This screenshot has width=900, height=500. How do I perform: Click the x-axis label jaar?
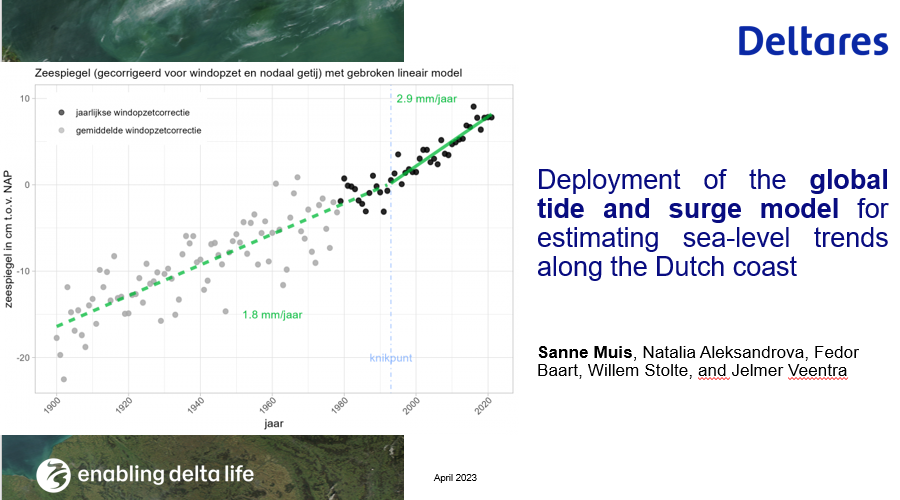point(274,424)
